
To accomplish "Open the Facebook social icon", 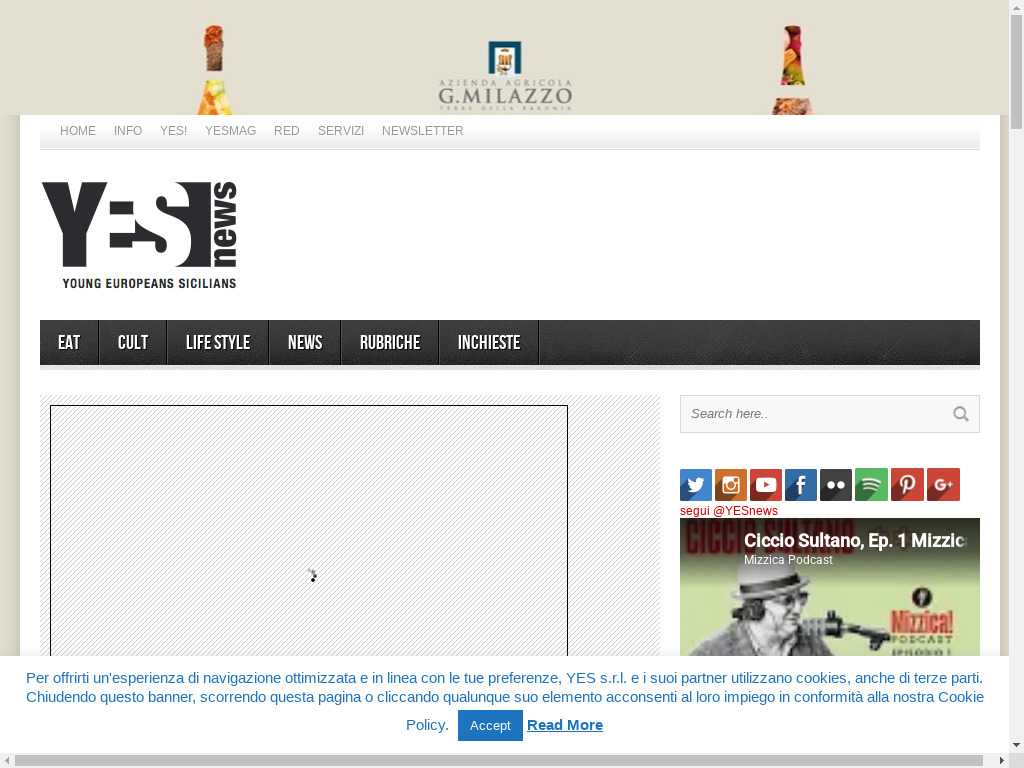I will tap(801, 485).
